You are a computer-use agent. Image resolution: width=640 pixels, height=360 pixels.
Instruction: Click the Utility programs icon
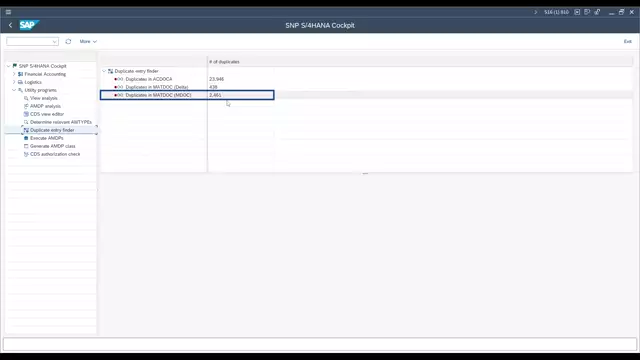click(x=20, y=90)
